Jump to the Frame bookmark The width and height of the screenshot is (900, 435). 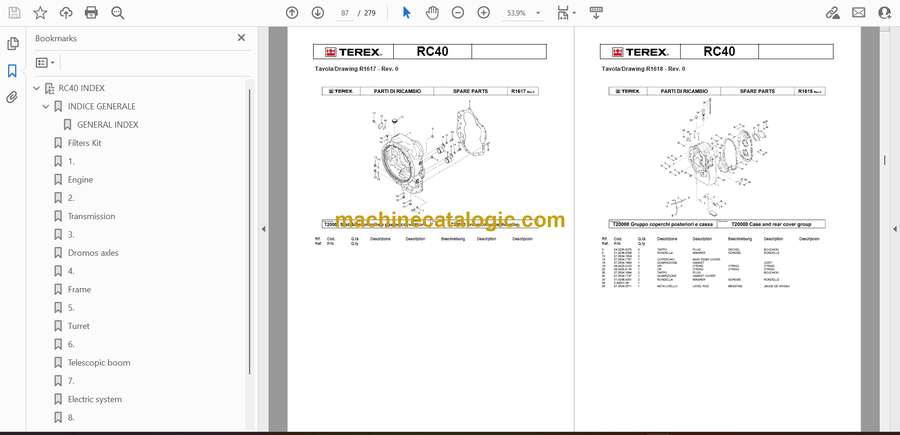coord(79,289)
